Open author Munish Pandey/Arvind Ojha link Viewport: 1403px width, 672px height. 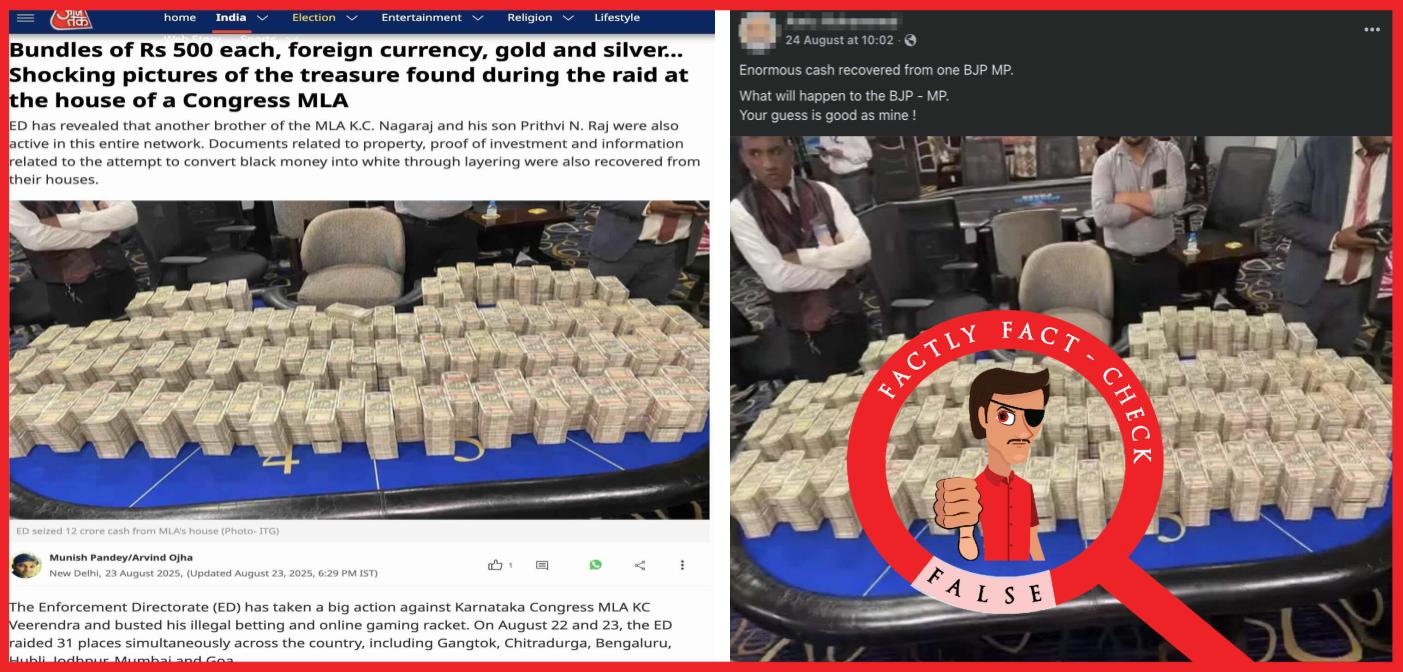click(121, 557)
